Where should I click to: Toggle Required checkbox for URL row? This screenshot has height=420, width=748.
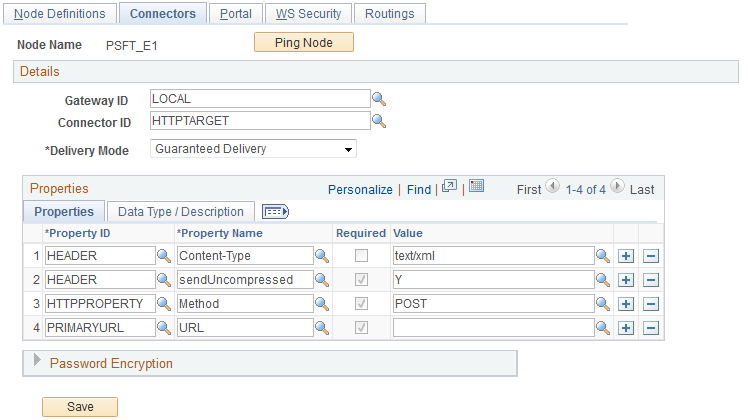[x=362, y=328]
